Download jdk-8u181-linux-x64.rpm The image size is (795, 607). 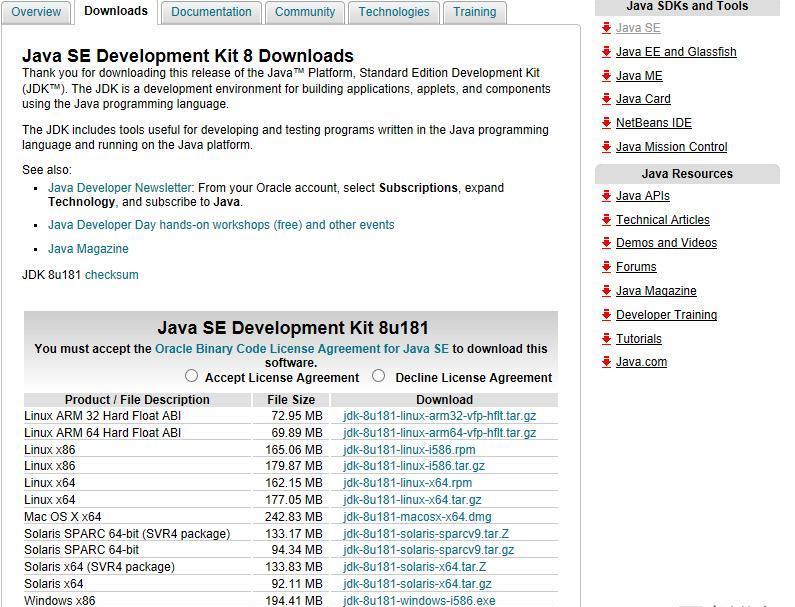point(408,483)
